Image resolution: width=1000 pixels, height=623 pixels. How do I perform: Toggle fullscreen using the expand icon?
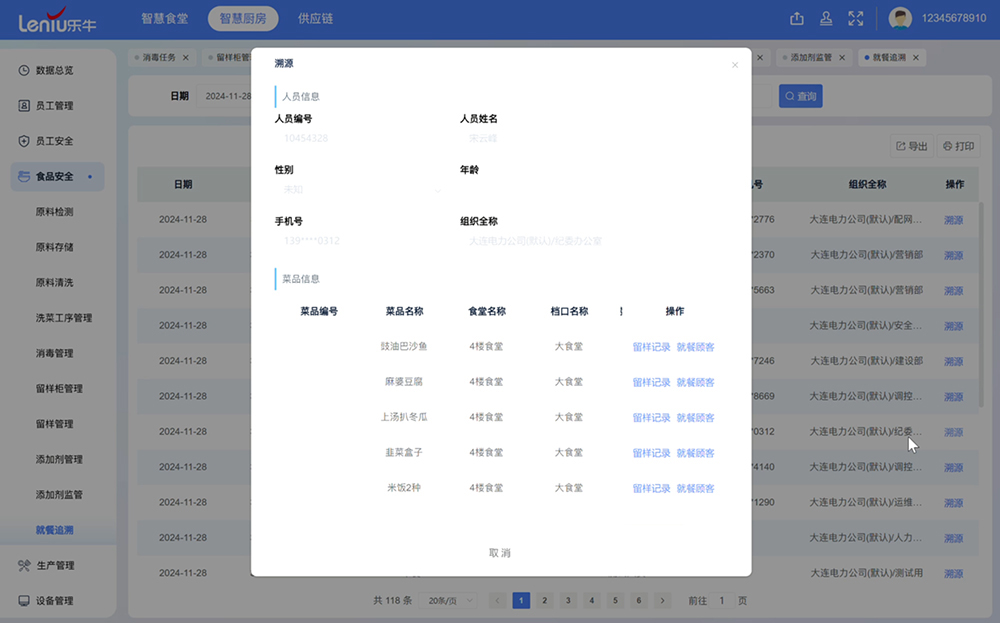pyautogui.click(x=855, y=18)
